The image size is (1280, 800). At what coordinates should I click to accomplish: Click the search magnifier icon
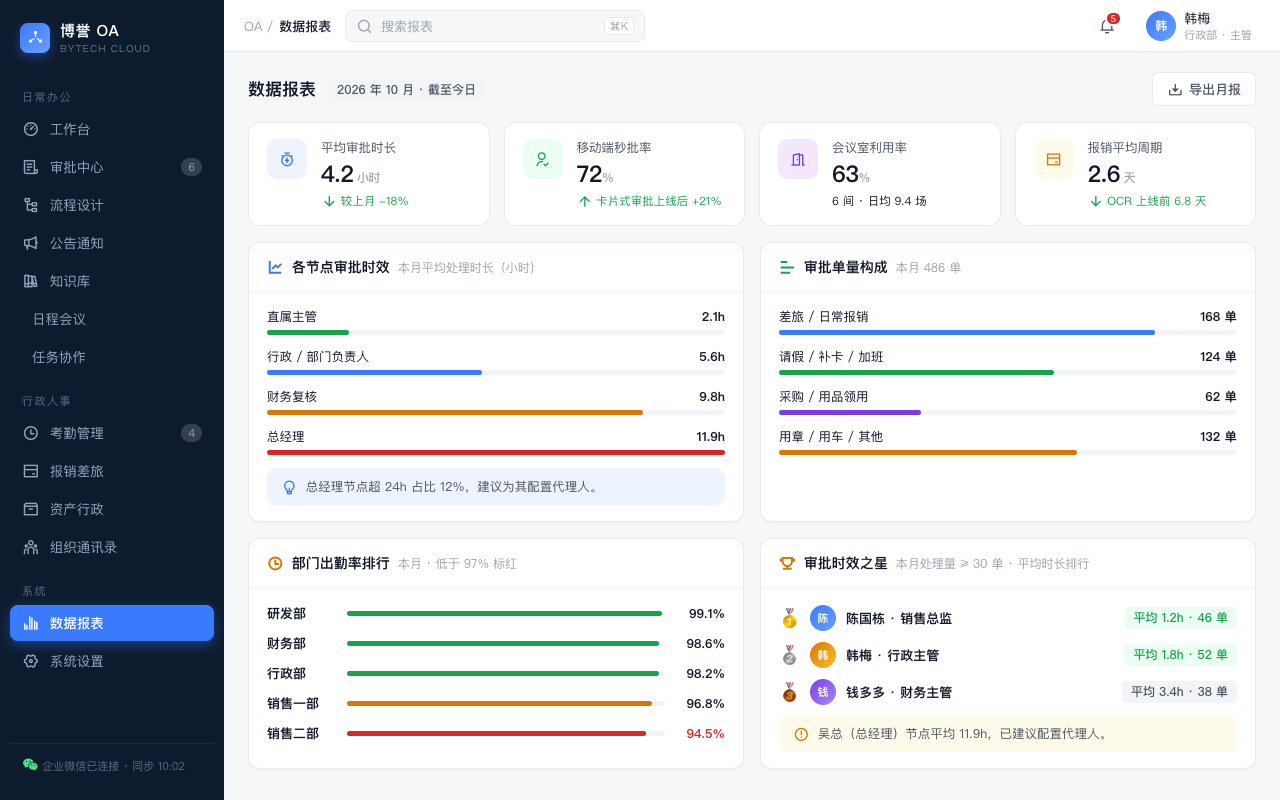point(364,26)
